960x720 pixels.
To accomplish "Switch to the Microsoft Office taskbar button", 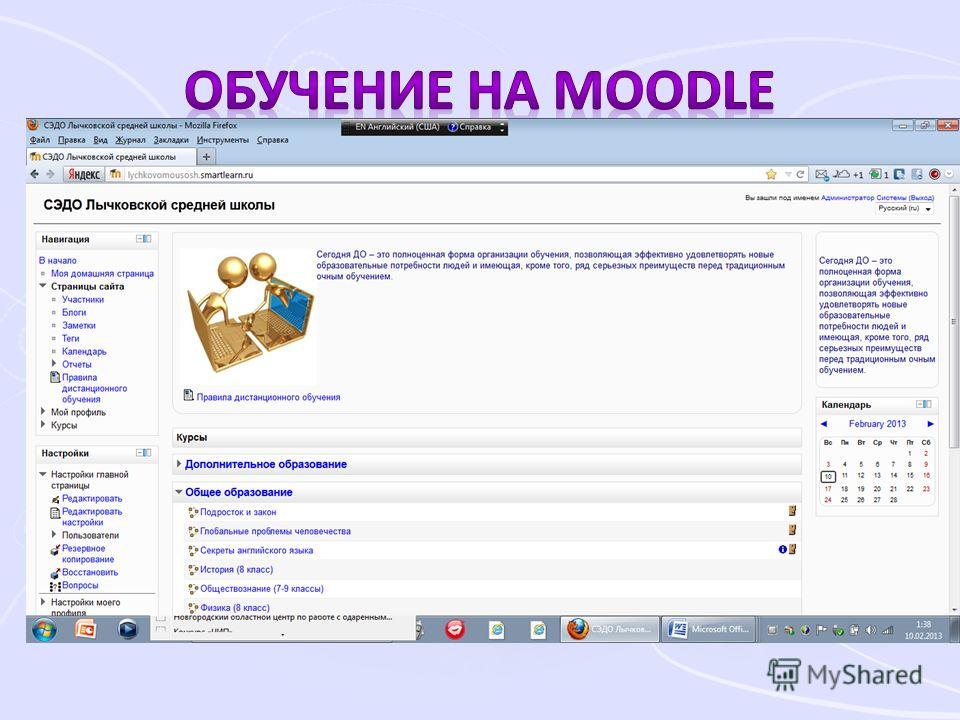I will click(708, 629).
